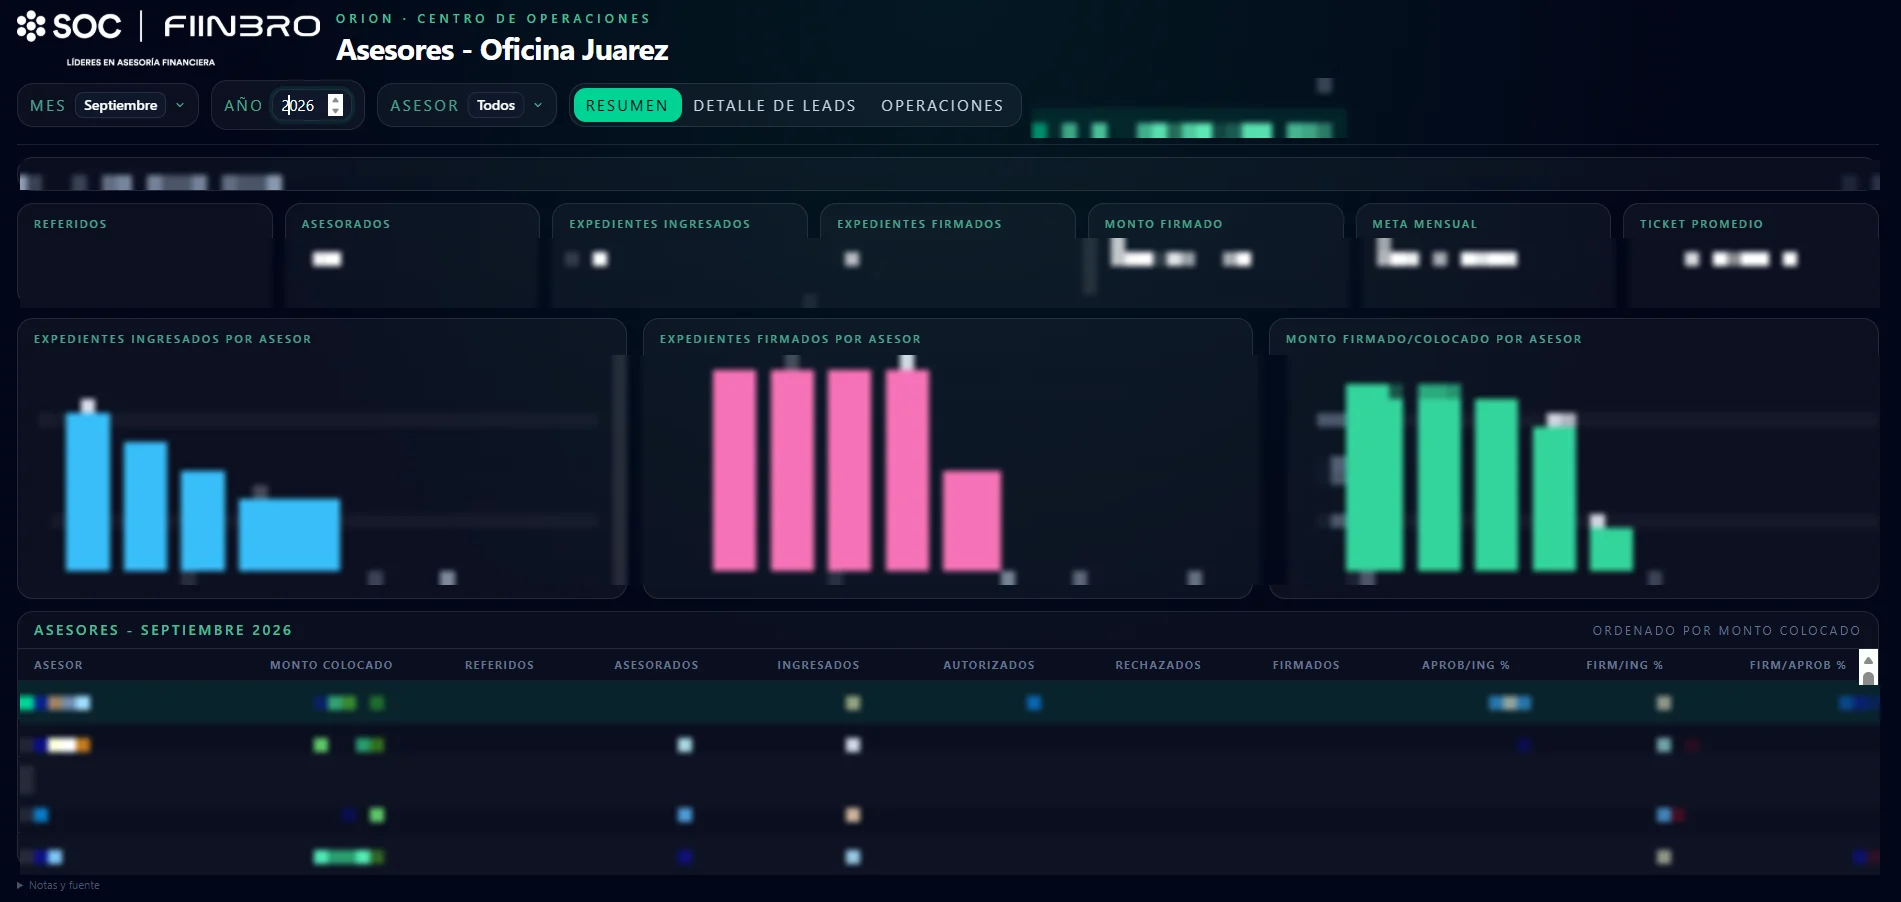1901x902 pixels.
Task: Select the EXPEDIENTES INGRESADOS card title
Action: pyautogui.click(x=660, y=224)
